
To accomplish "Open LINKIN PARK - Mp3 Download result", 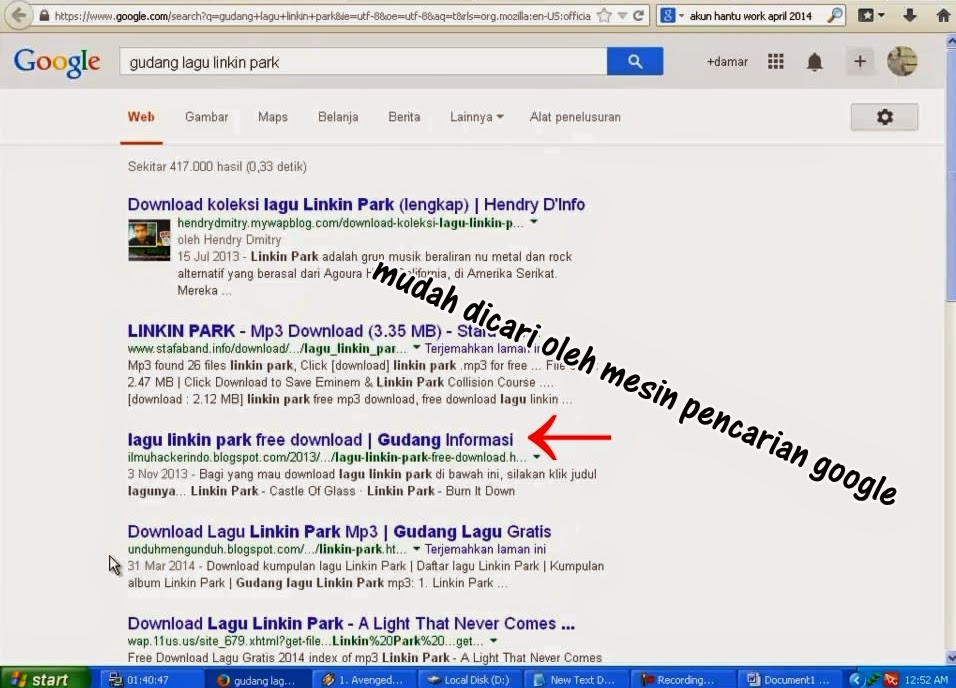I will 310,331.
